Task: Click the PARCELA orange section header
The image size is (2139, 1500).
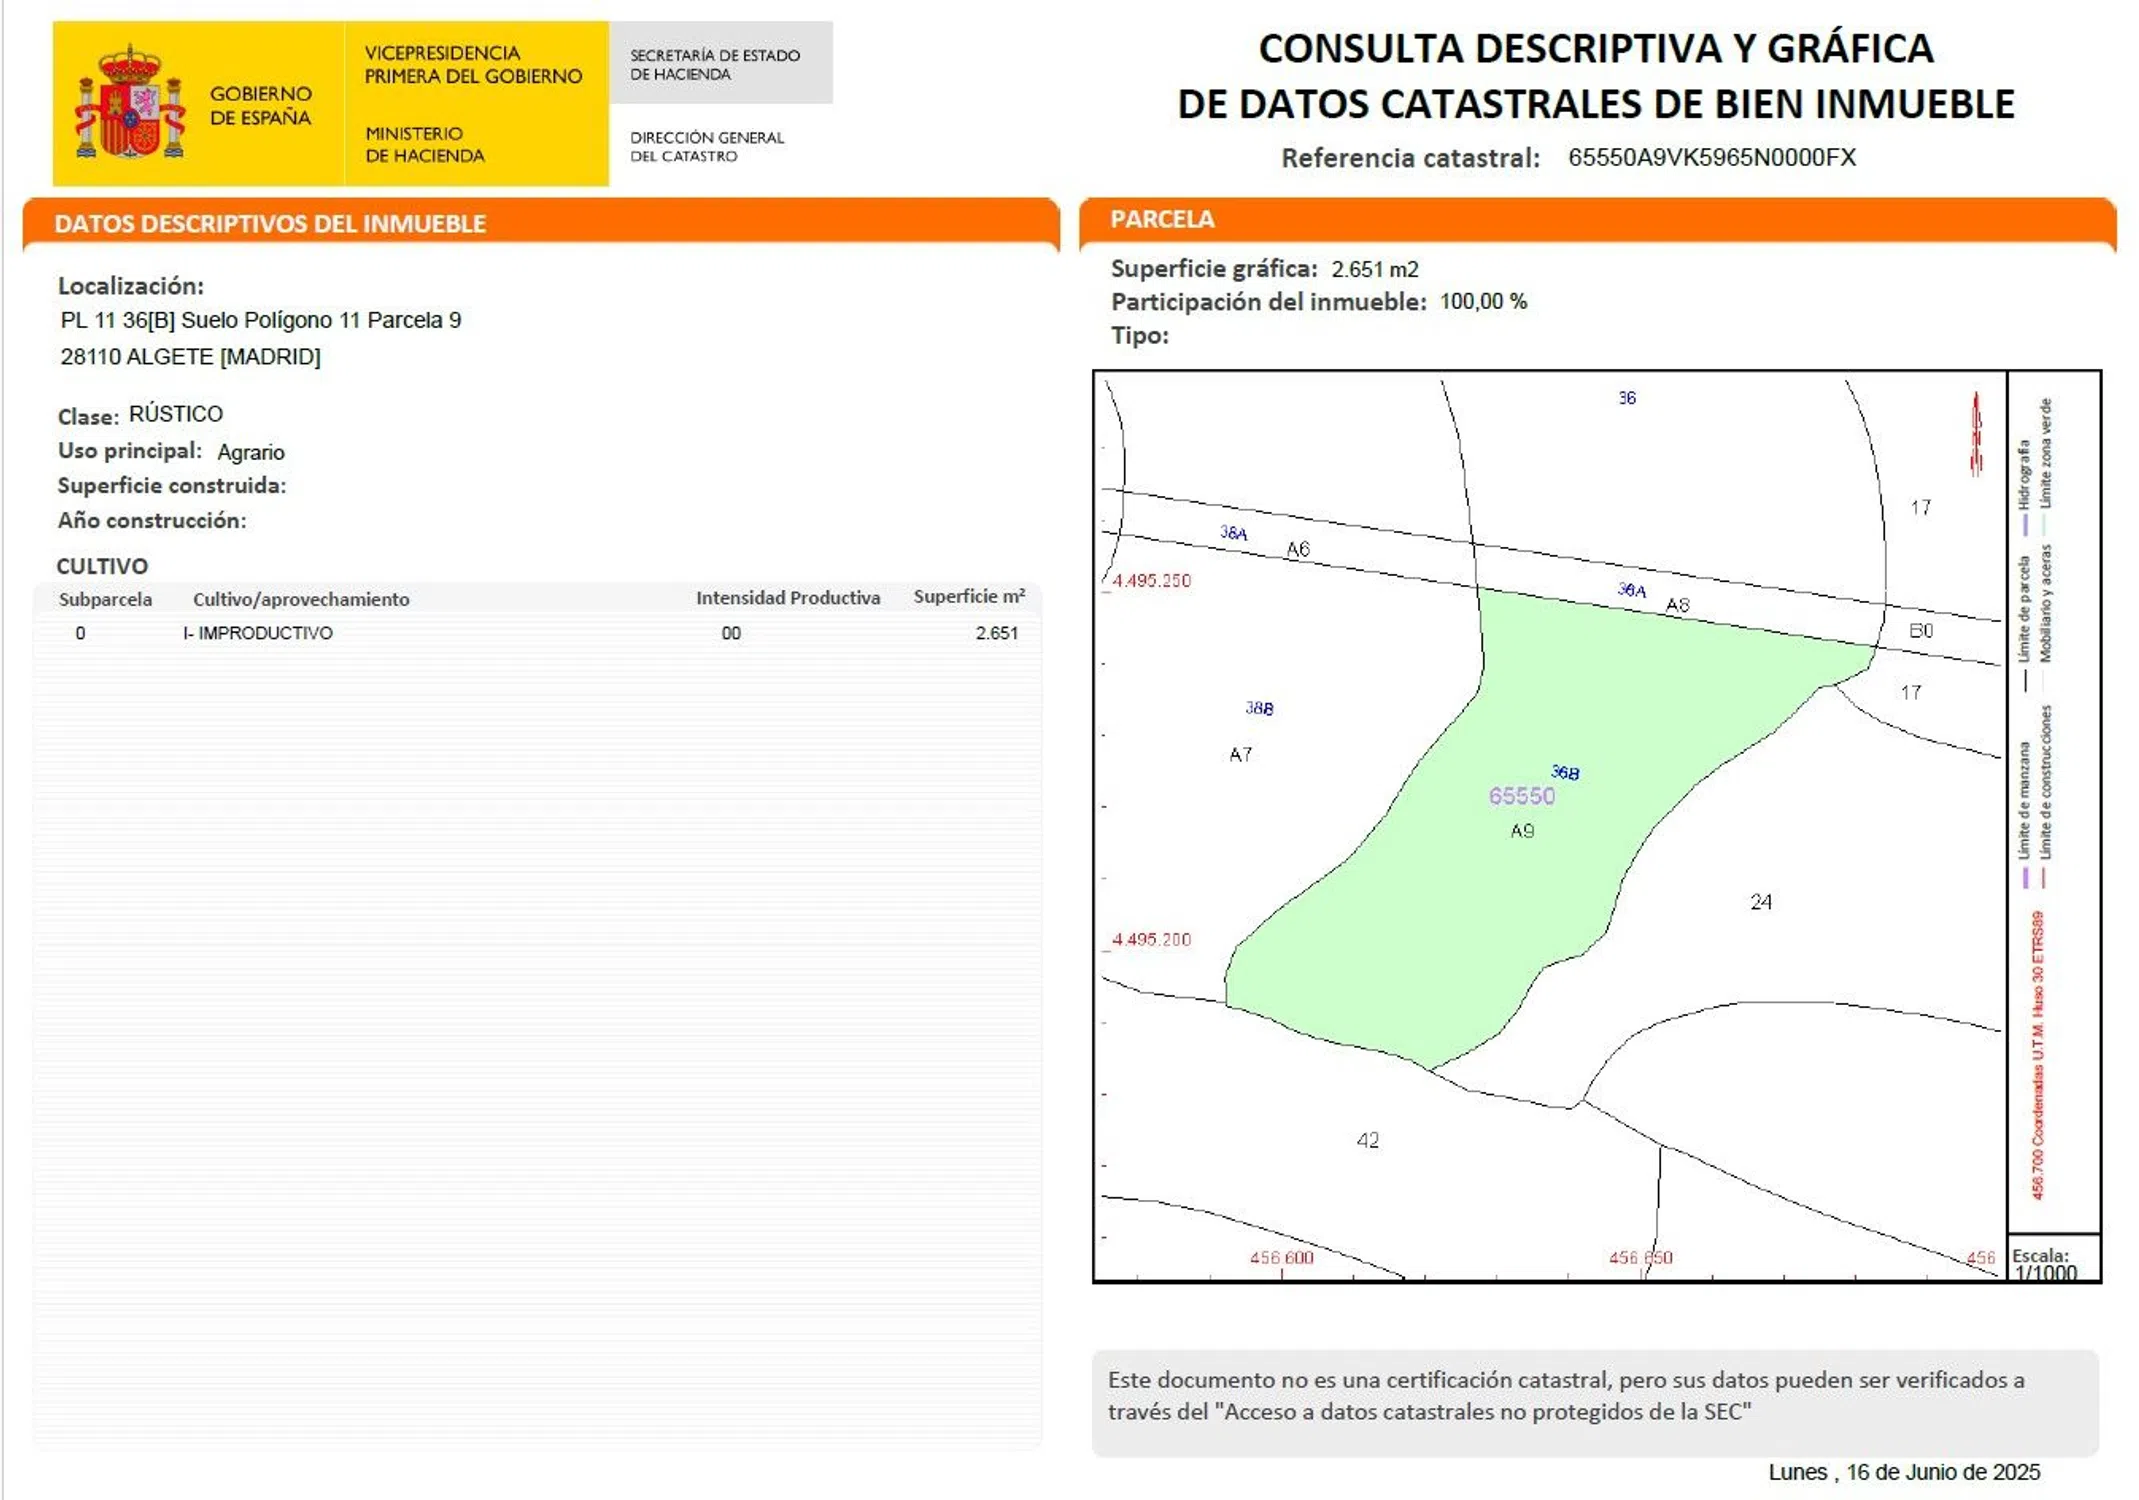Action: tap(1162, 219)
